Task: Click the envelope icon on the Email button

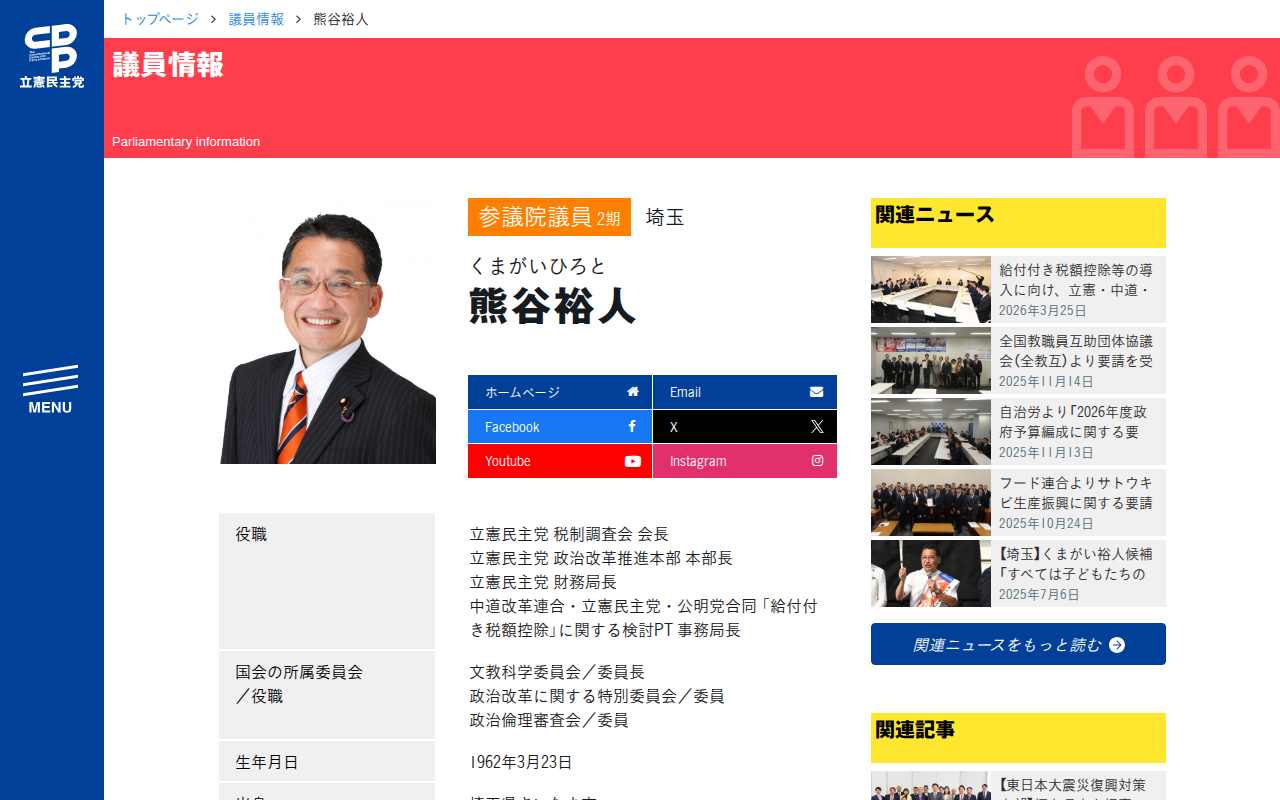Action: click(817, 392)
